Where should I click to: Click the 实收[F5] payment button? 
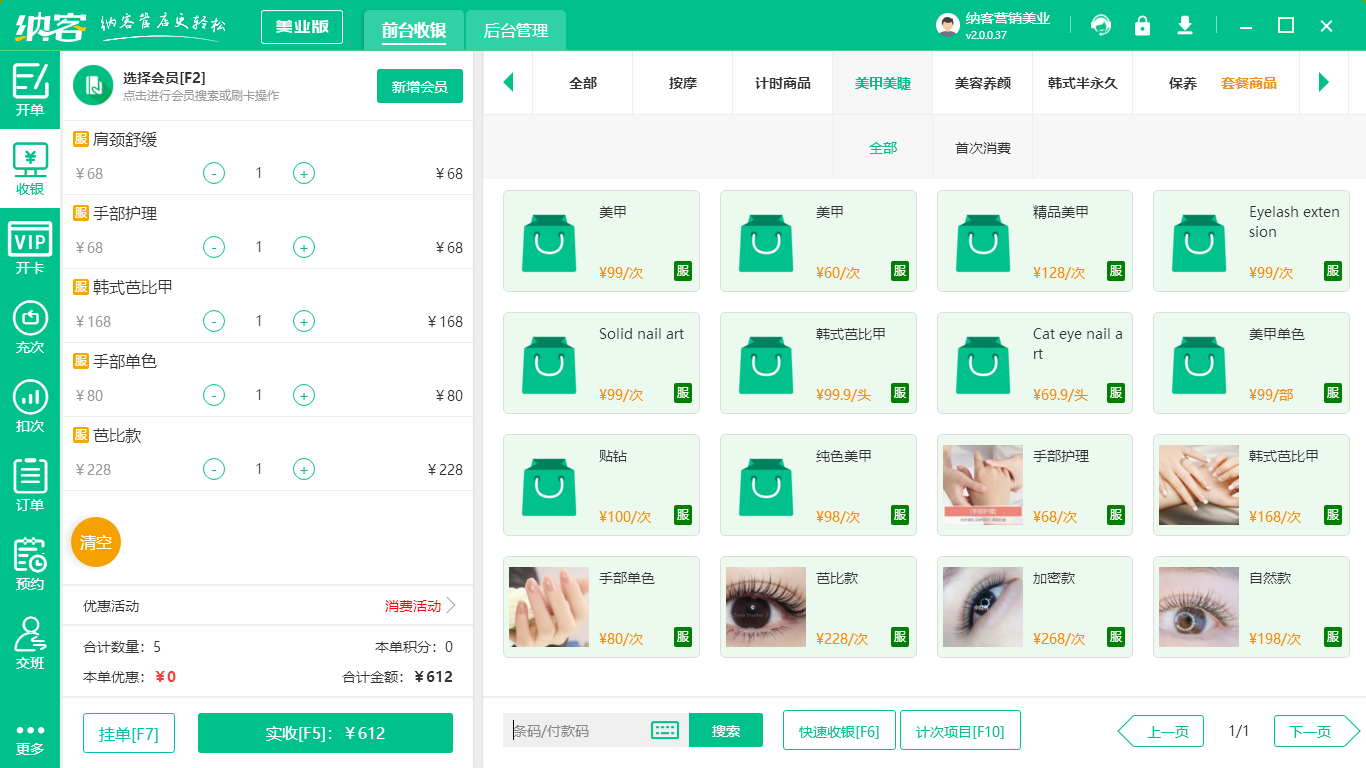325,732
